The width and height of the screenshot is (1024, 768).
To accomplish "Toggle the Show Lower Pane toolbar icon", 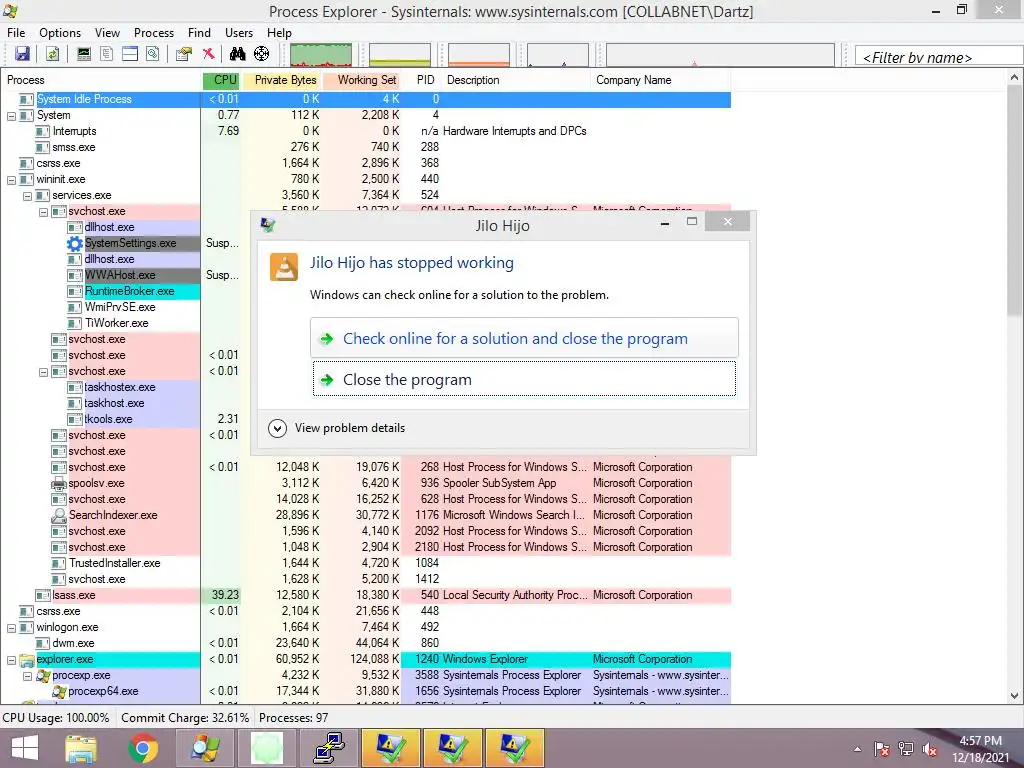I will tap(130, 54).
